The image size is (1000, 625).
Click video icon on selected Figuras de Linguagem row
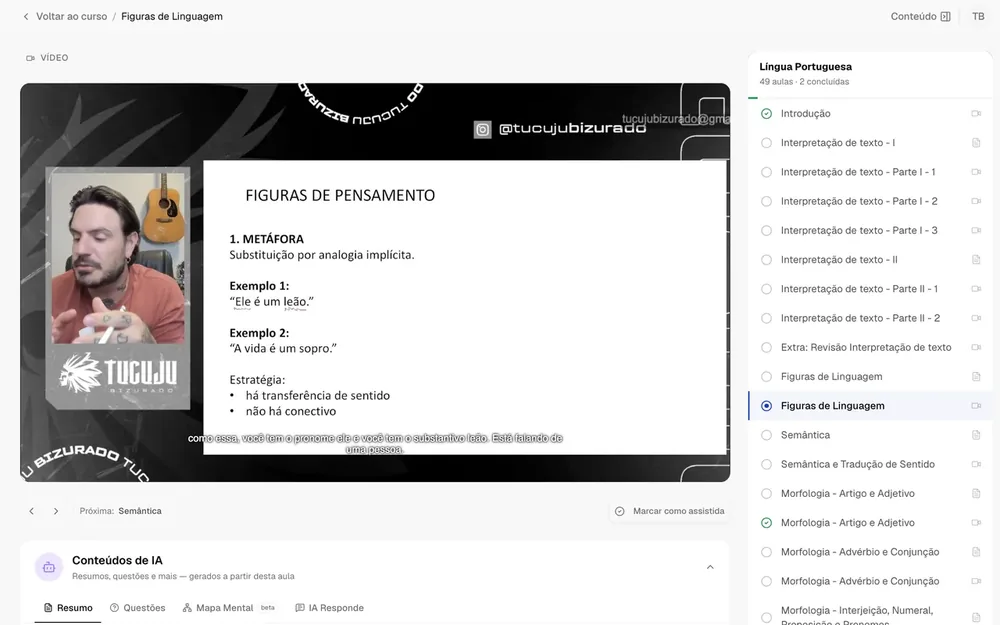(x=976, y=406)
